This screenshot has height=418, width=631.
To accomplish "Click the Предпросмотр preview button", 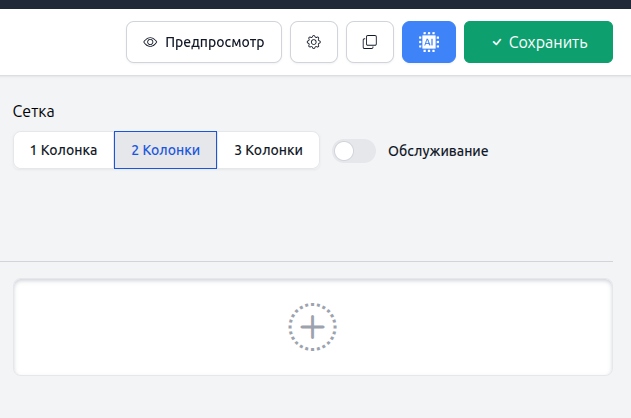I will [204, 42].
